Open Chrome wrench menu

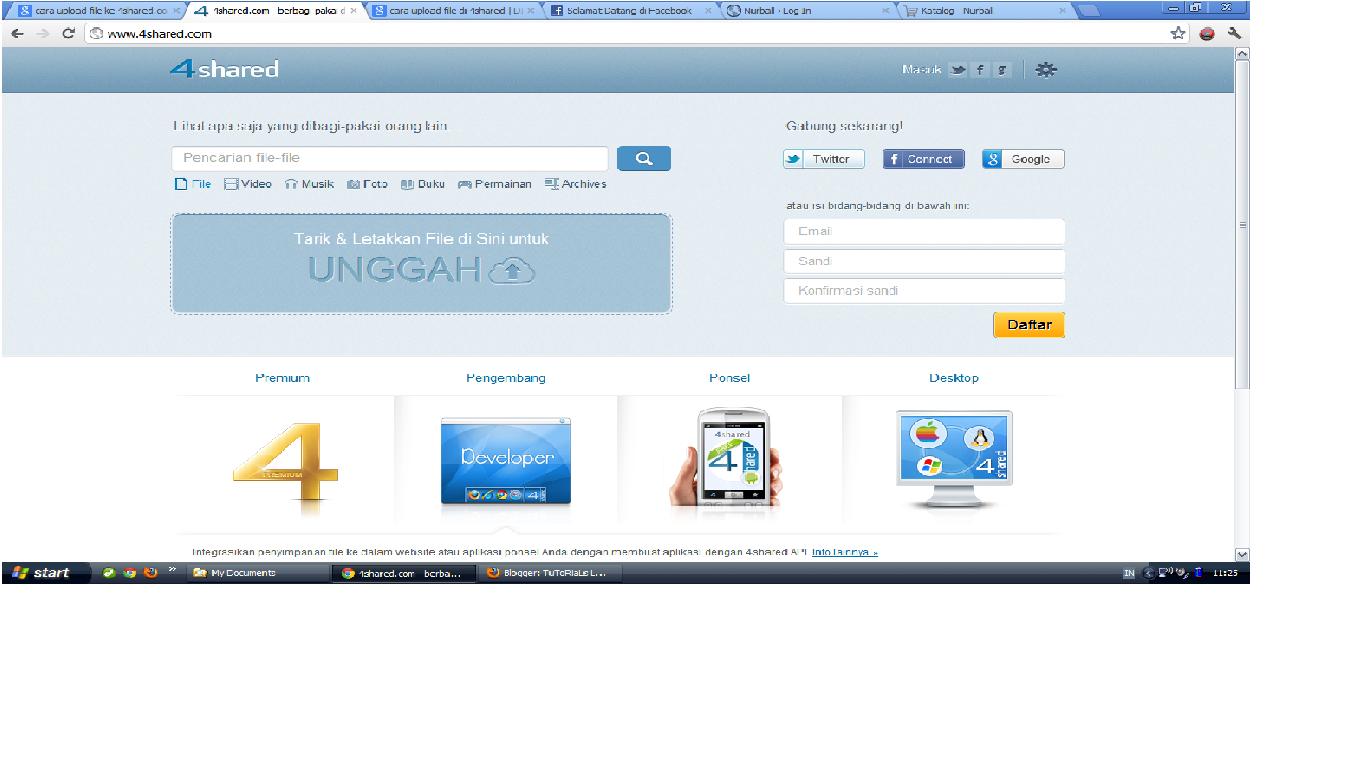(x=1235, y=33)
